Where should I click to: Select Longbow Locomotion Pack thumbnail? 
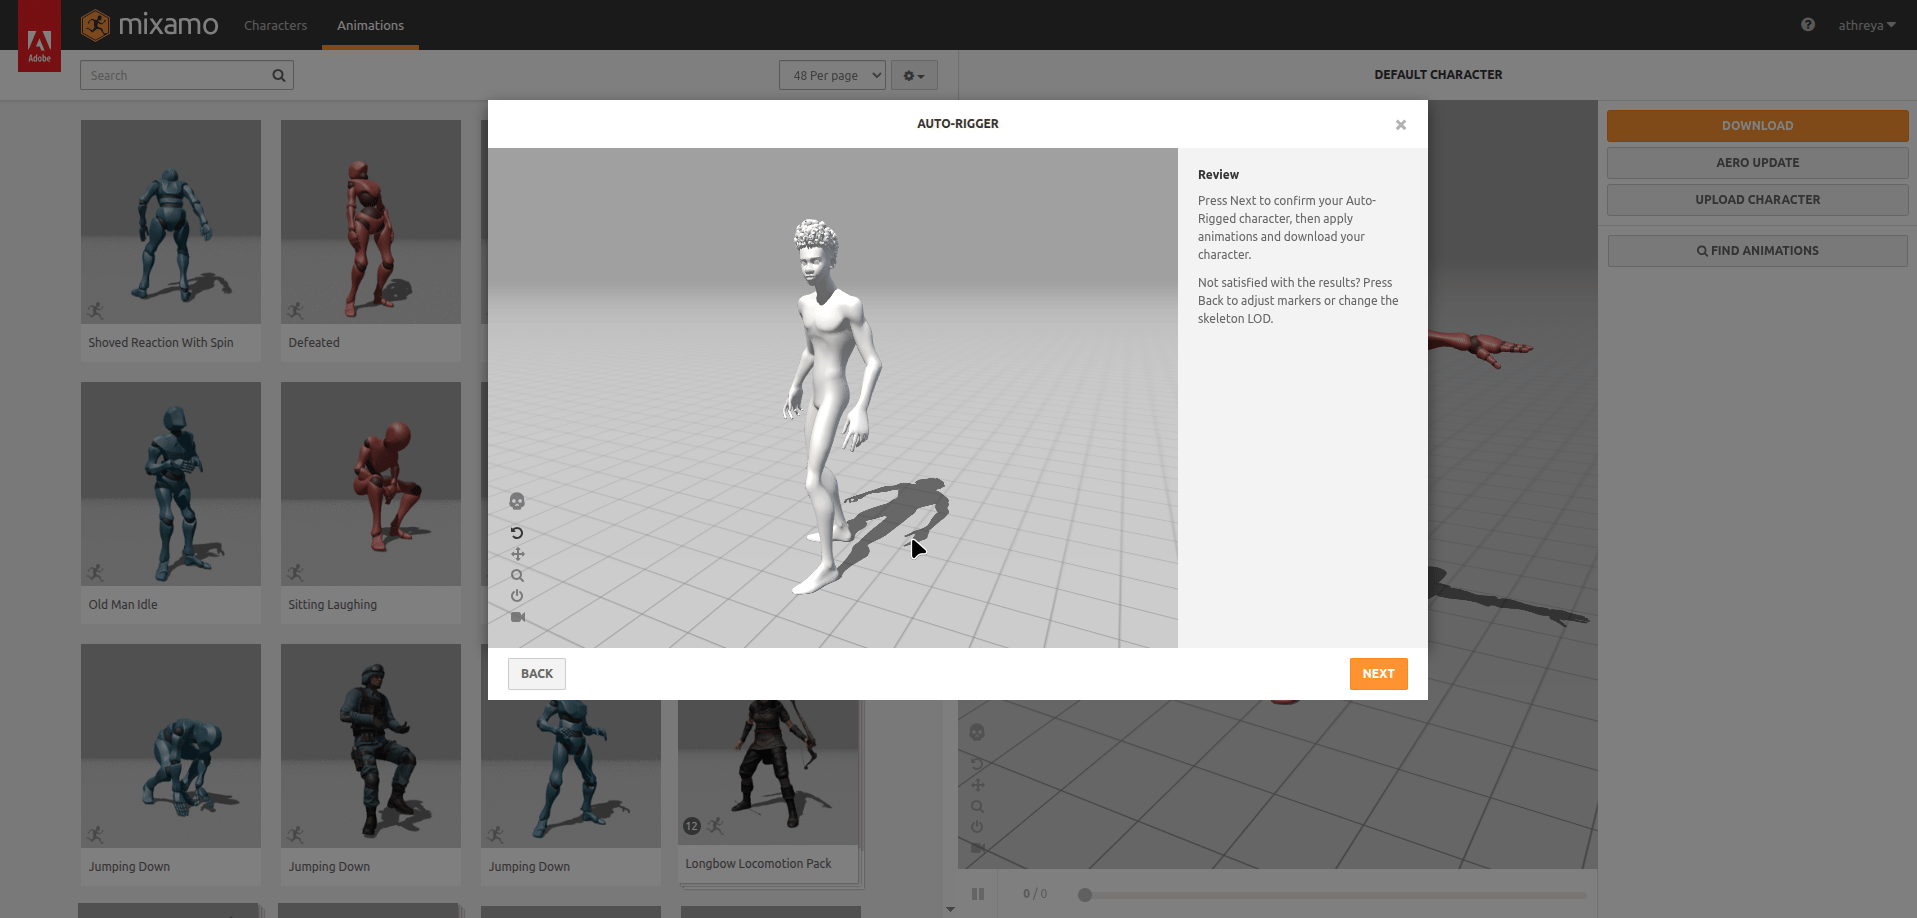768,772
